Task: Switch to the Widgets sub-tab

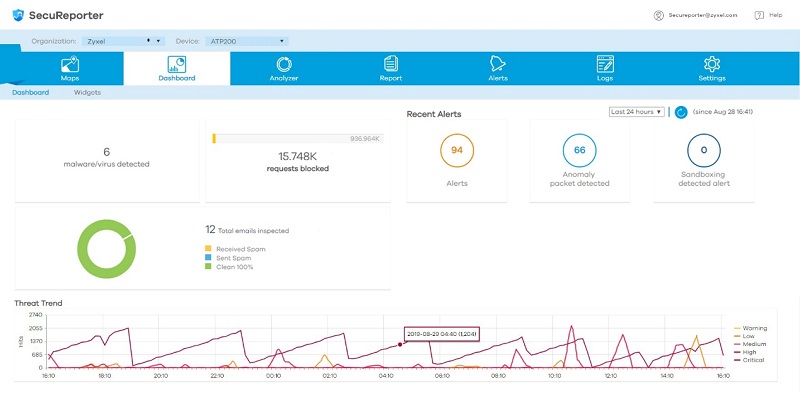Action: 87,92
